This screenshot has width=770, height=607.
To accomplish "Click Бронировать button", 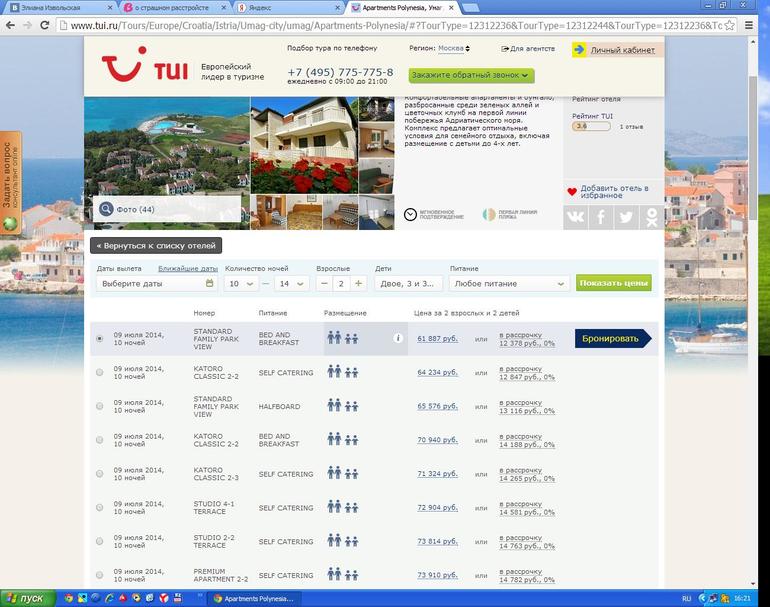I will point(612,338).
